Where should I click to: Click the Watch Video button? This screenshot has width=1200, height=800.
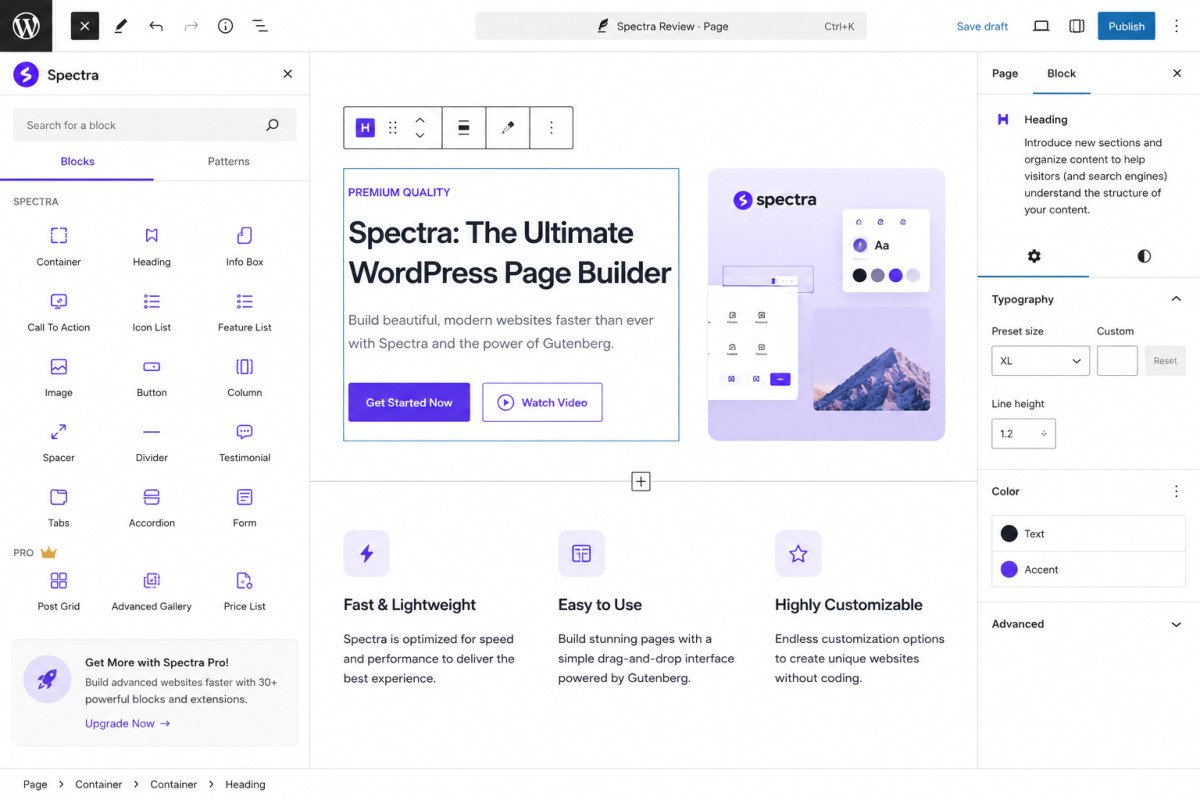click(x=542, y=402)
